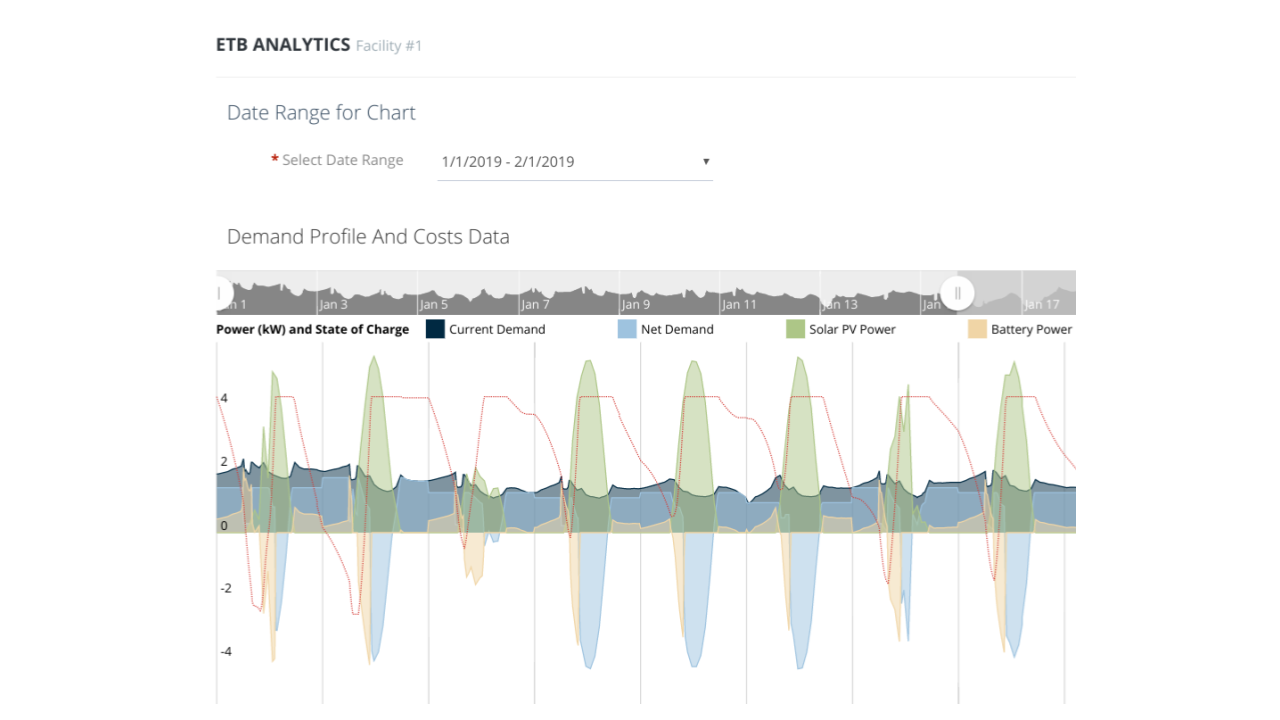
Task: Hide the Current Demand series via label
Action: (x=497, y=329)
